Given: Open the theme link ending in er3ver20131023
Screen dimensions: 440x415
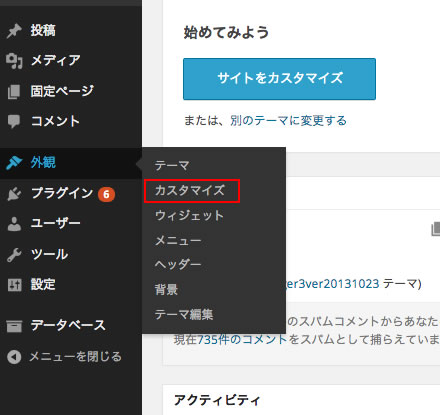Looking at the screenshot, I should (333, 284).
